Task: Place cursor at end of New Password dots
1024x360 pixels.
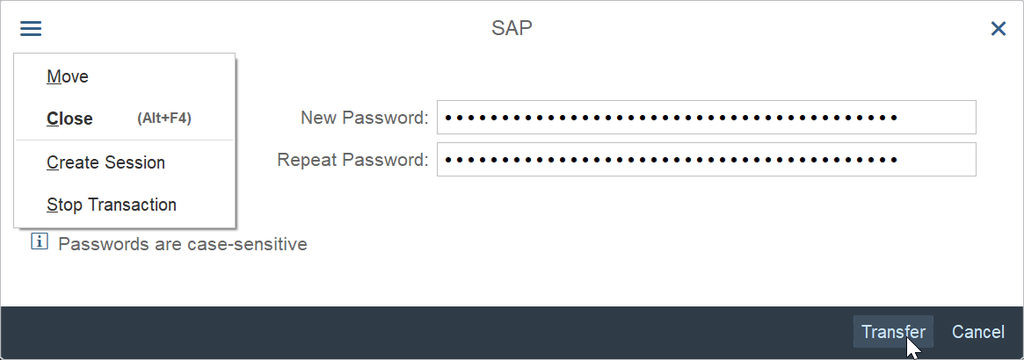Action: pos(900,118)
